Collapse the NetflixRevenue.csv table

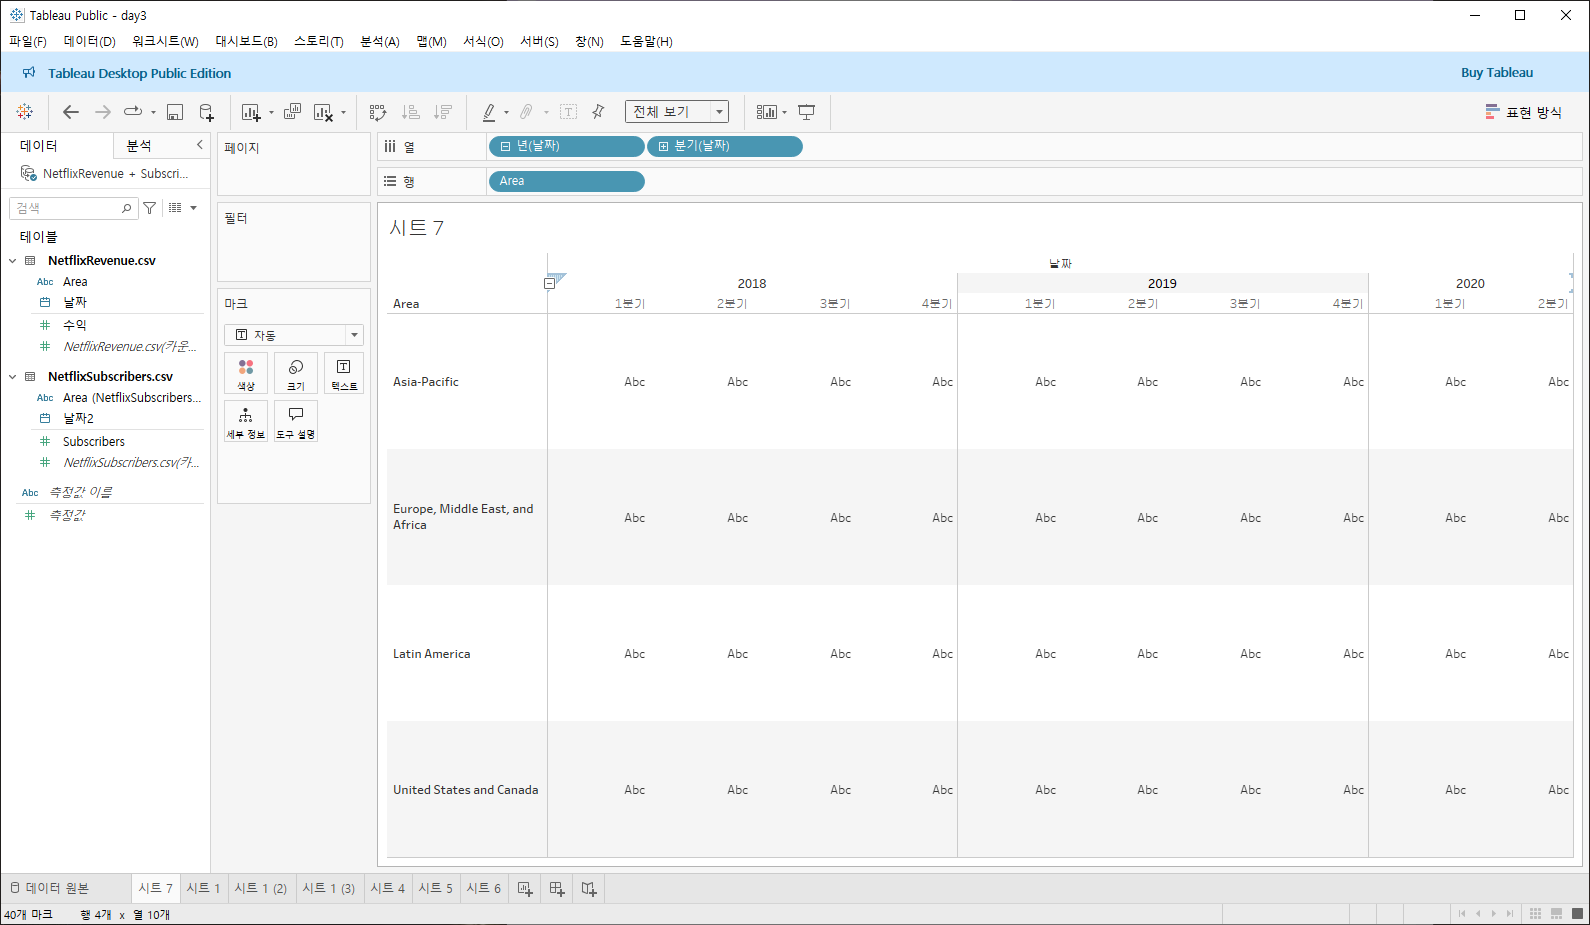coord(13,261)
